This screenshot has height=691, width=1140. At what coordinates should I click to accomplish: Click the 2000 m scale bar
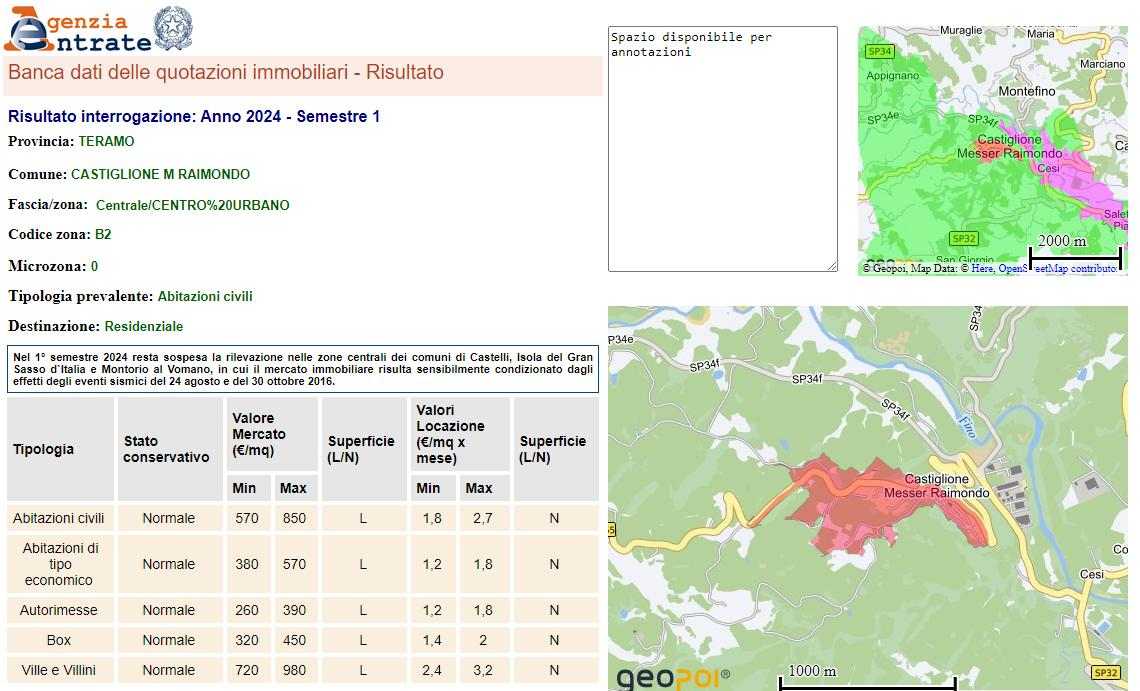[1074, 250]
